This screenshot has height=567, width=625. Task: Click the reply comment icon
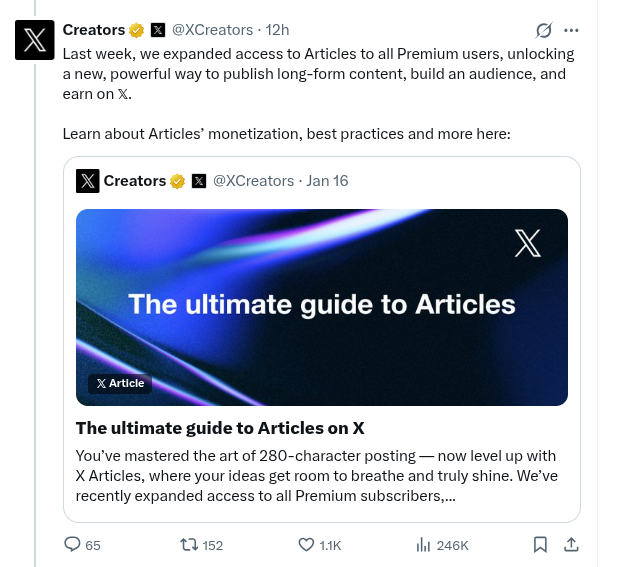click(x=72, y=545)
